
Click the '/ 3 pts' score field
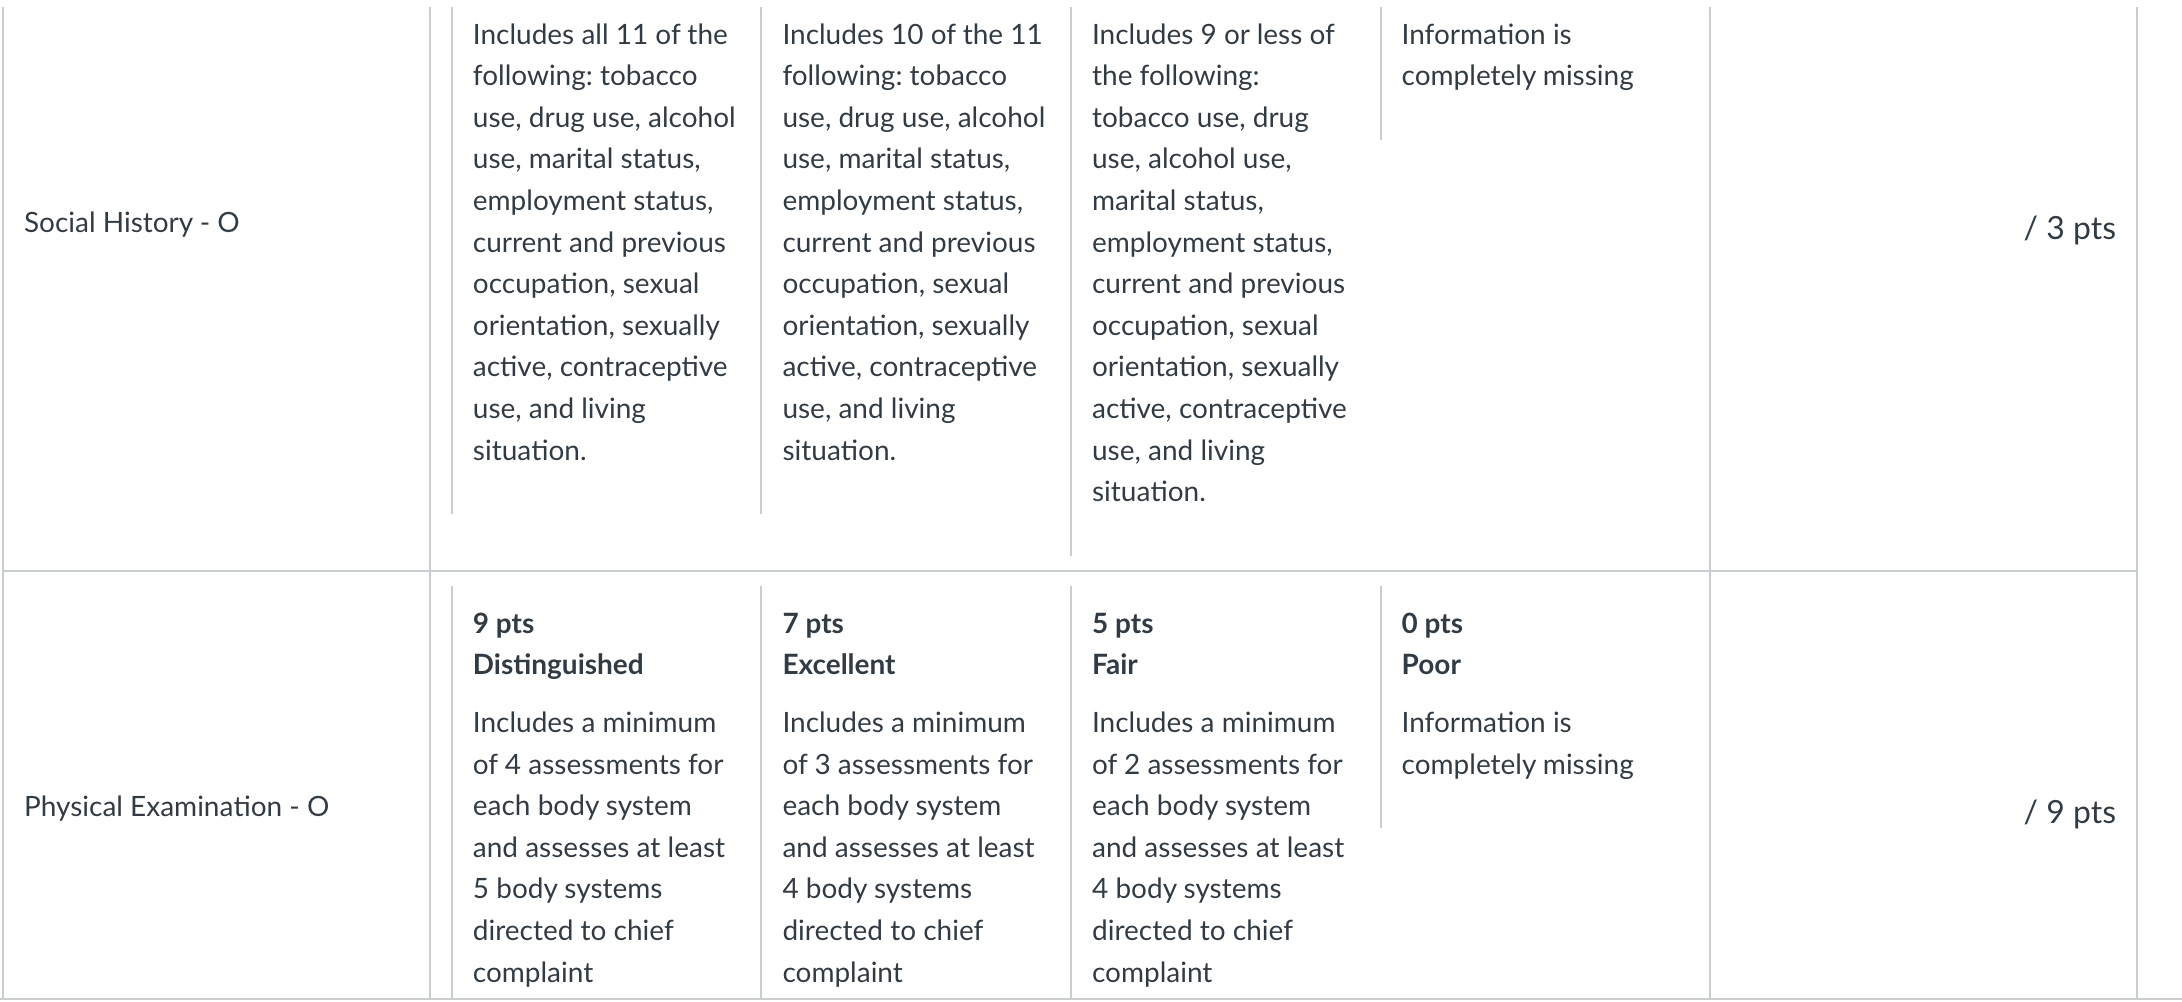(x=2069, y=228)
